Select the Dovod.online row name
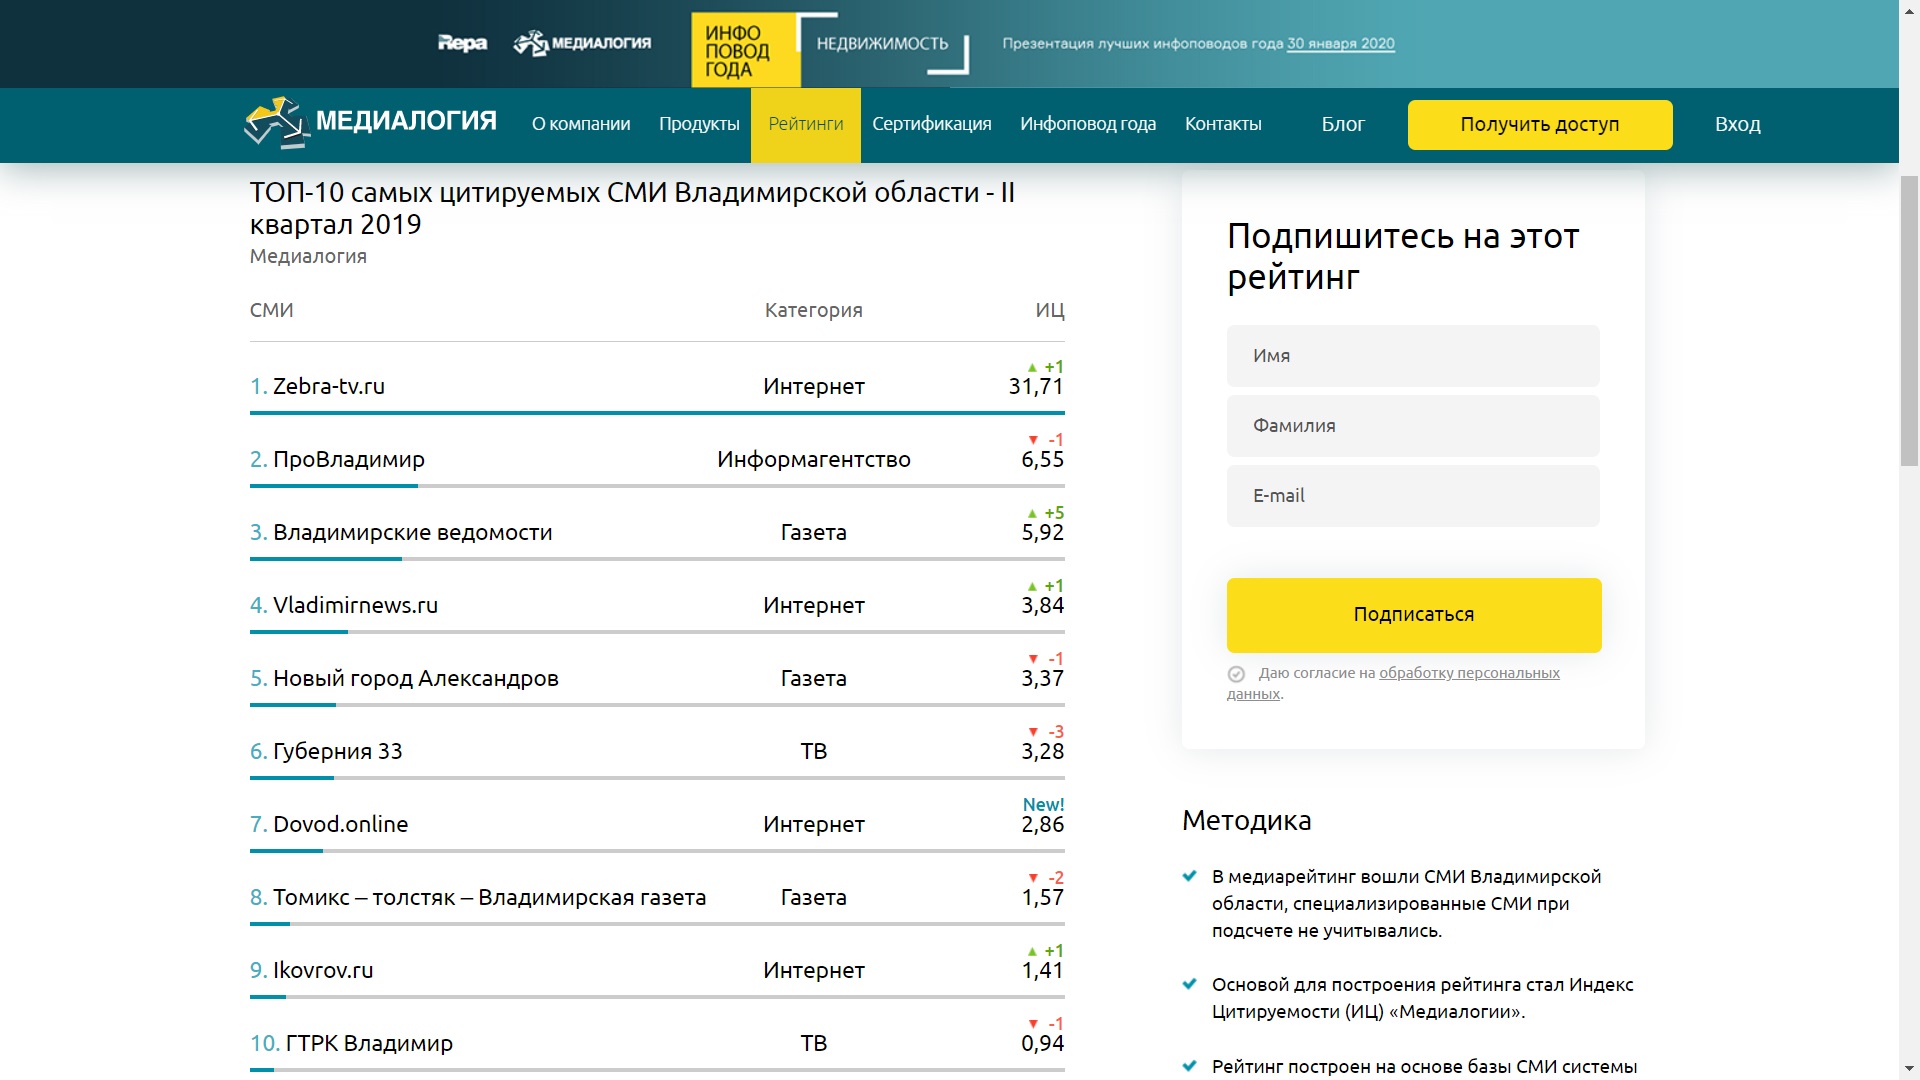The height and width of the screenshot is (1080, 1920). click(340, 824)
